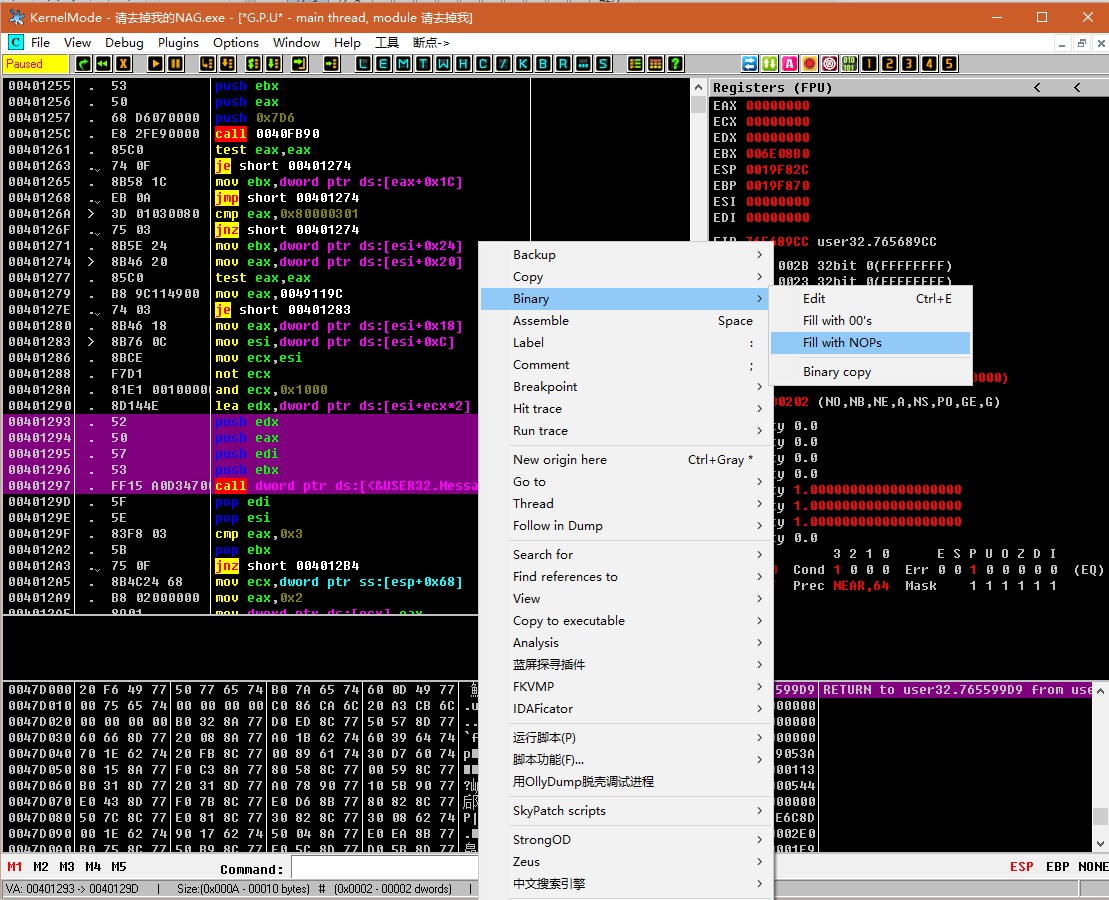Open the Source window (S icon)
The width and height of the screenshot is (1109, 900).
(x=603, y=64)
